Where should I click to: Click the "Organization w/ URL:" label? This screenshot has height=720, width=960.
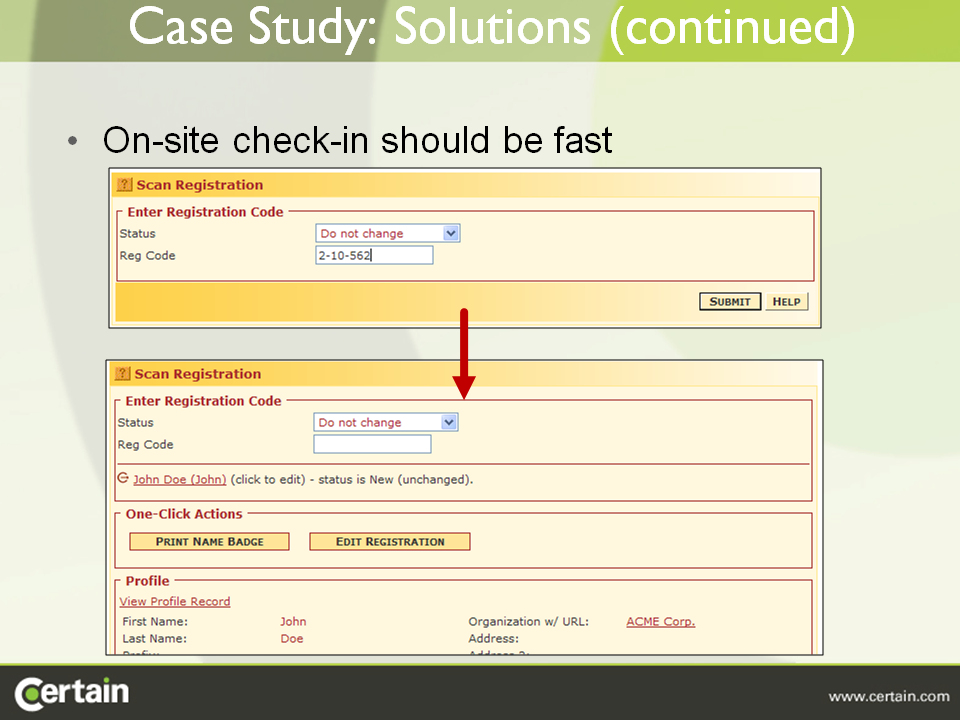pyautogui.click(x=528, y=621)
